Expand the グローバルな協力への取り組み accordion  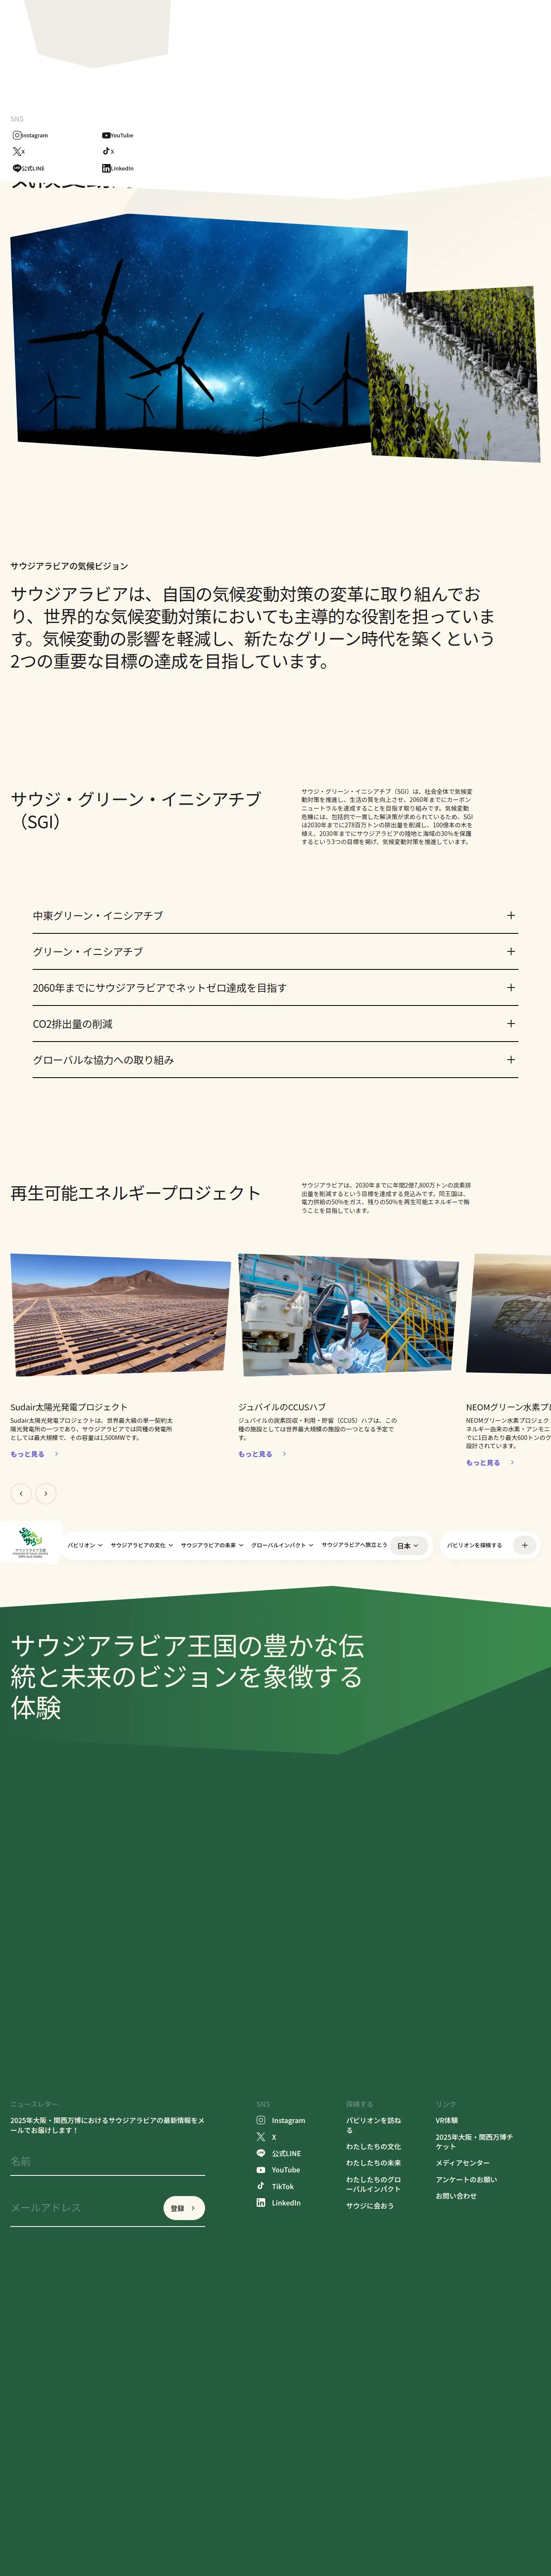pyautogui.click(x=275, y=1059)
